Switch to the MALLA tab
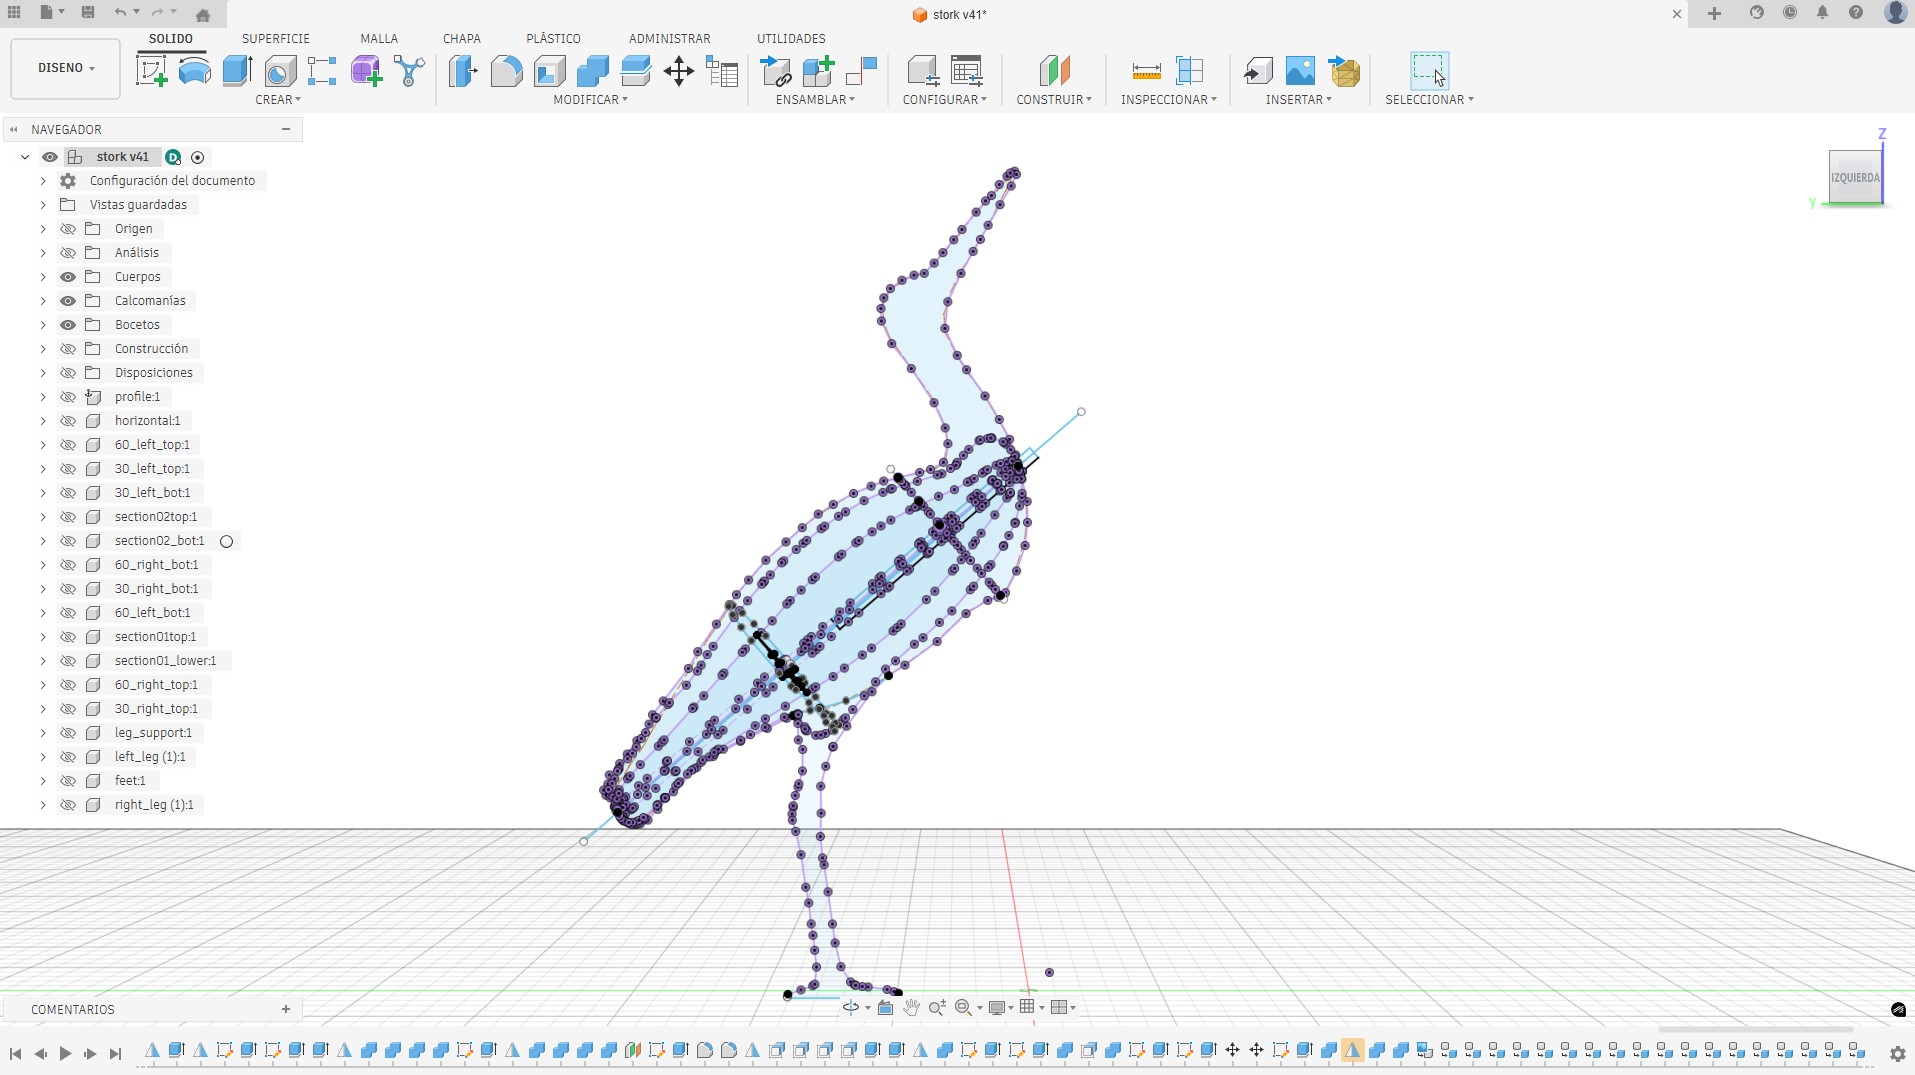1915x1075 pixels. (x=379, y=38)
